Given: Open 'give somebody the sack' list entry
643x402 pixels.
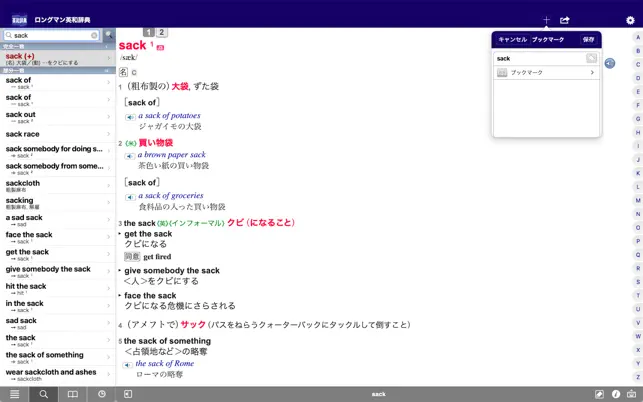Looking at the screenshot, I should (x=57, y=272).
